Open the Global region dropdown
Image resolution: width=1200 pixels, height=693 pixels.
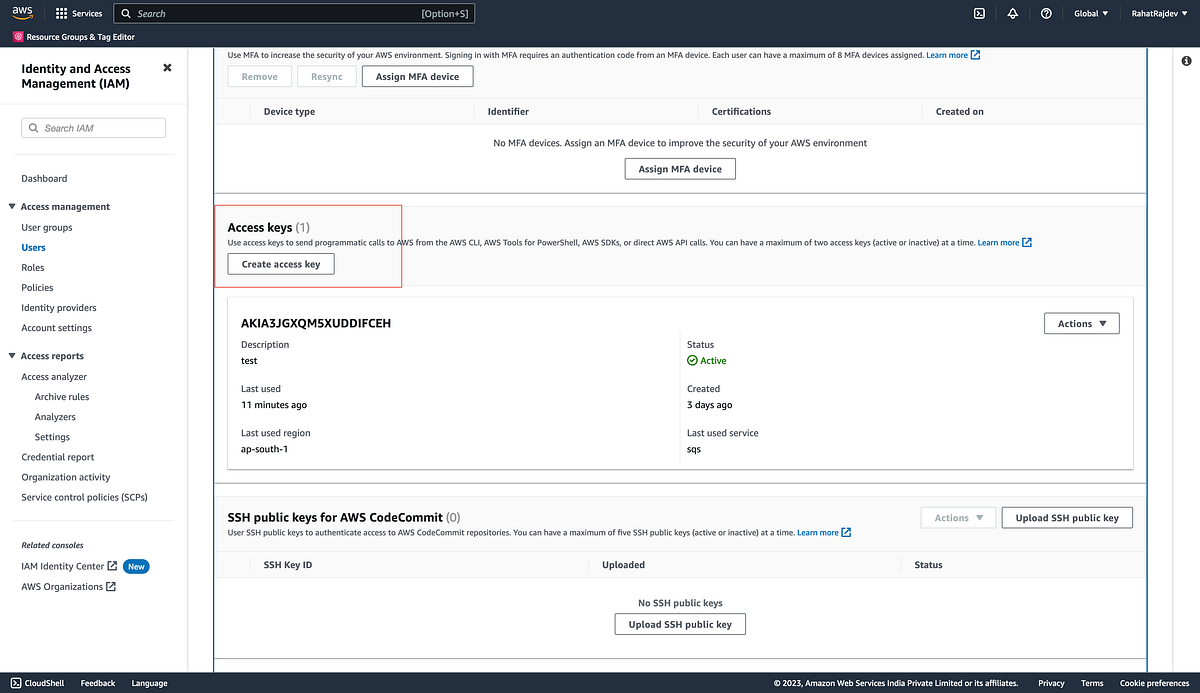pyautogui.click(x=1090, y=13)
